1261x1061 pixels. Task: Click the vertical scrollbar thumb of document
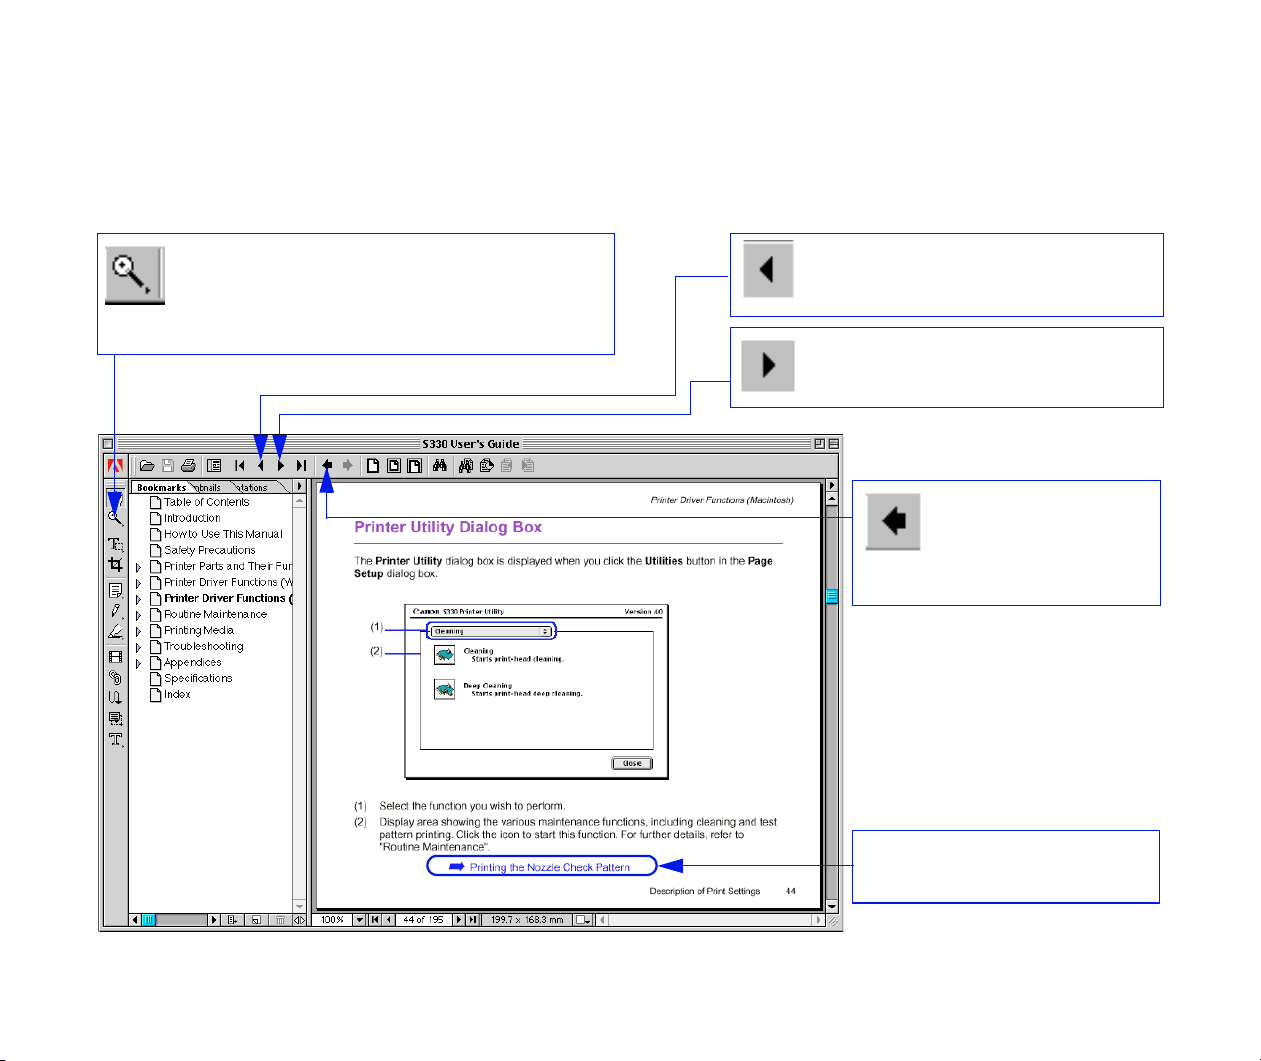pos(830,596)
